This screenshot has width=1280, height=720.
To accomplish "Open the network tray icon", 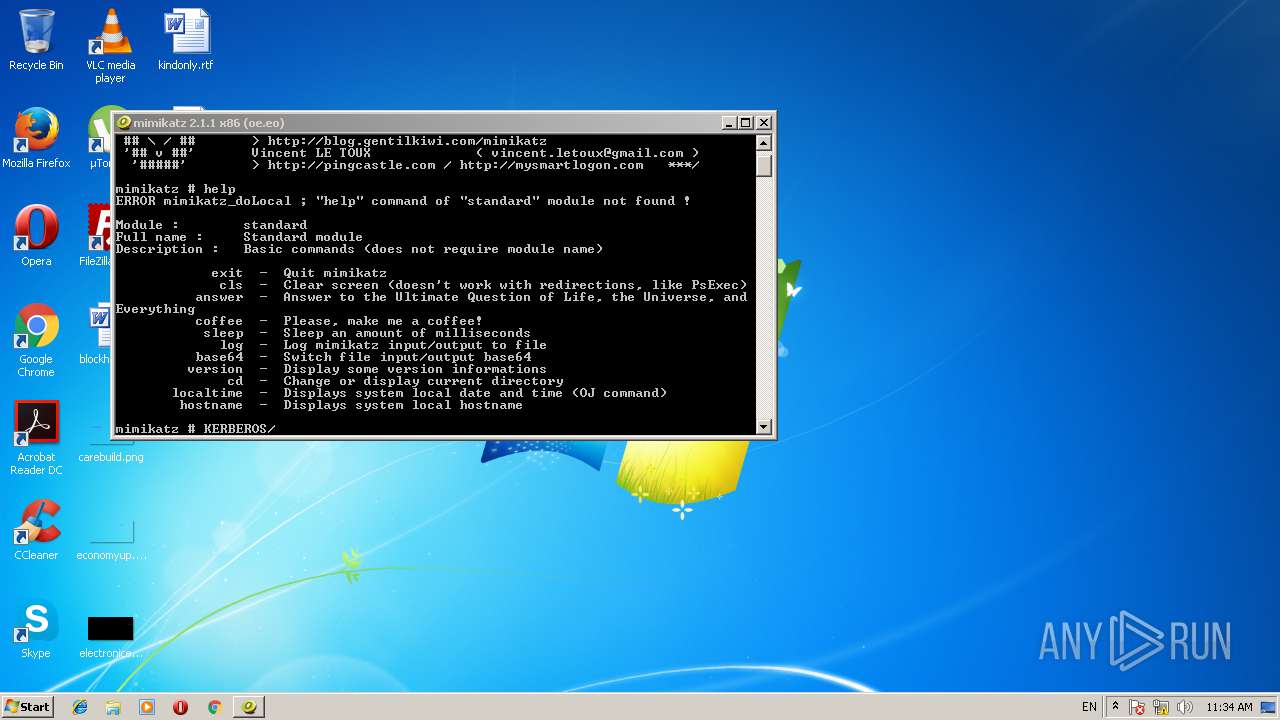I will click(x=1161, y=707).
